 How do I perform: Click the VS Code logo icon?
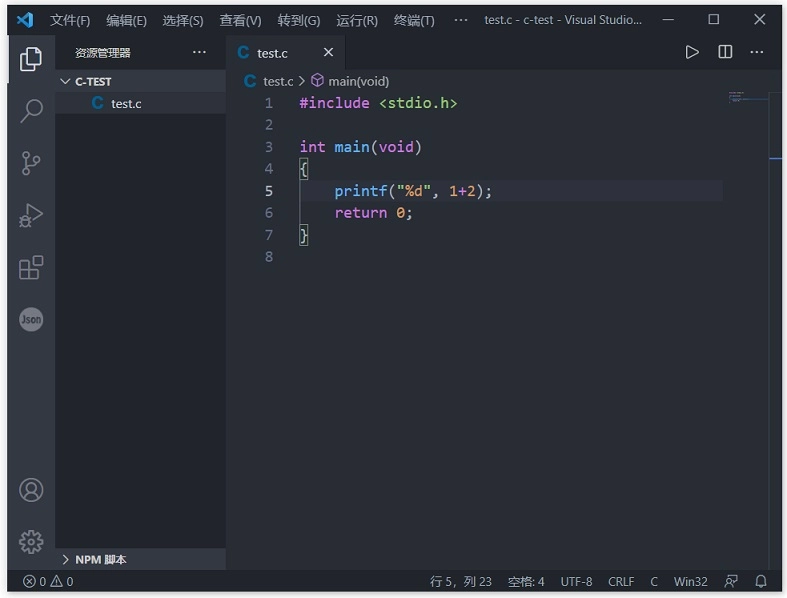[x=25, y=20]
